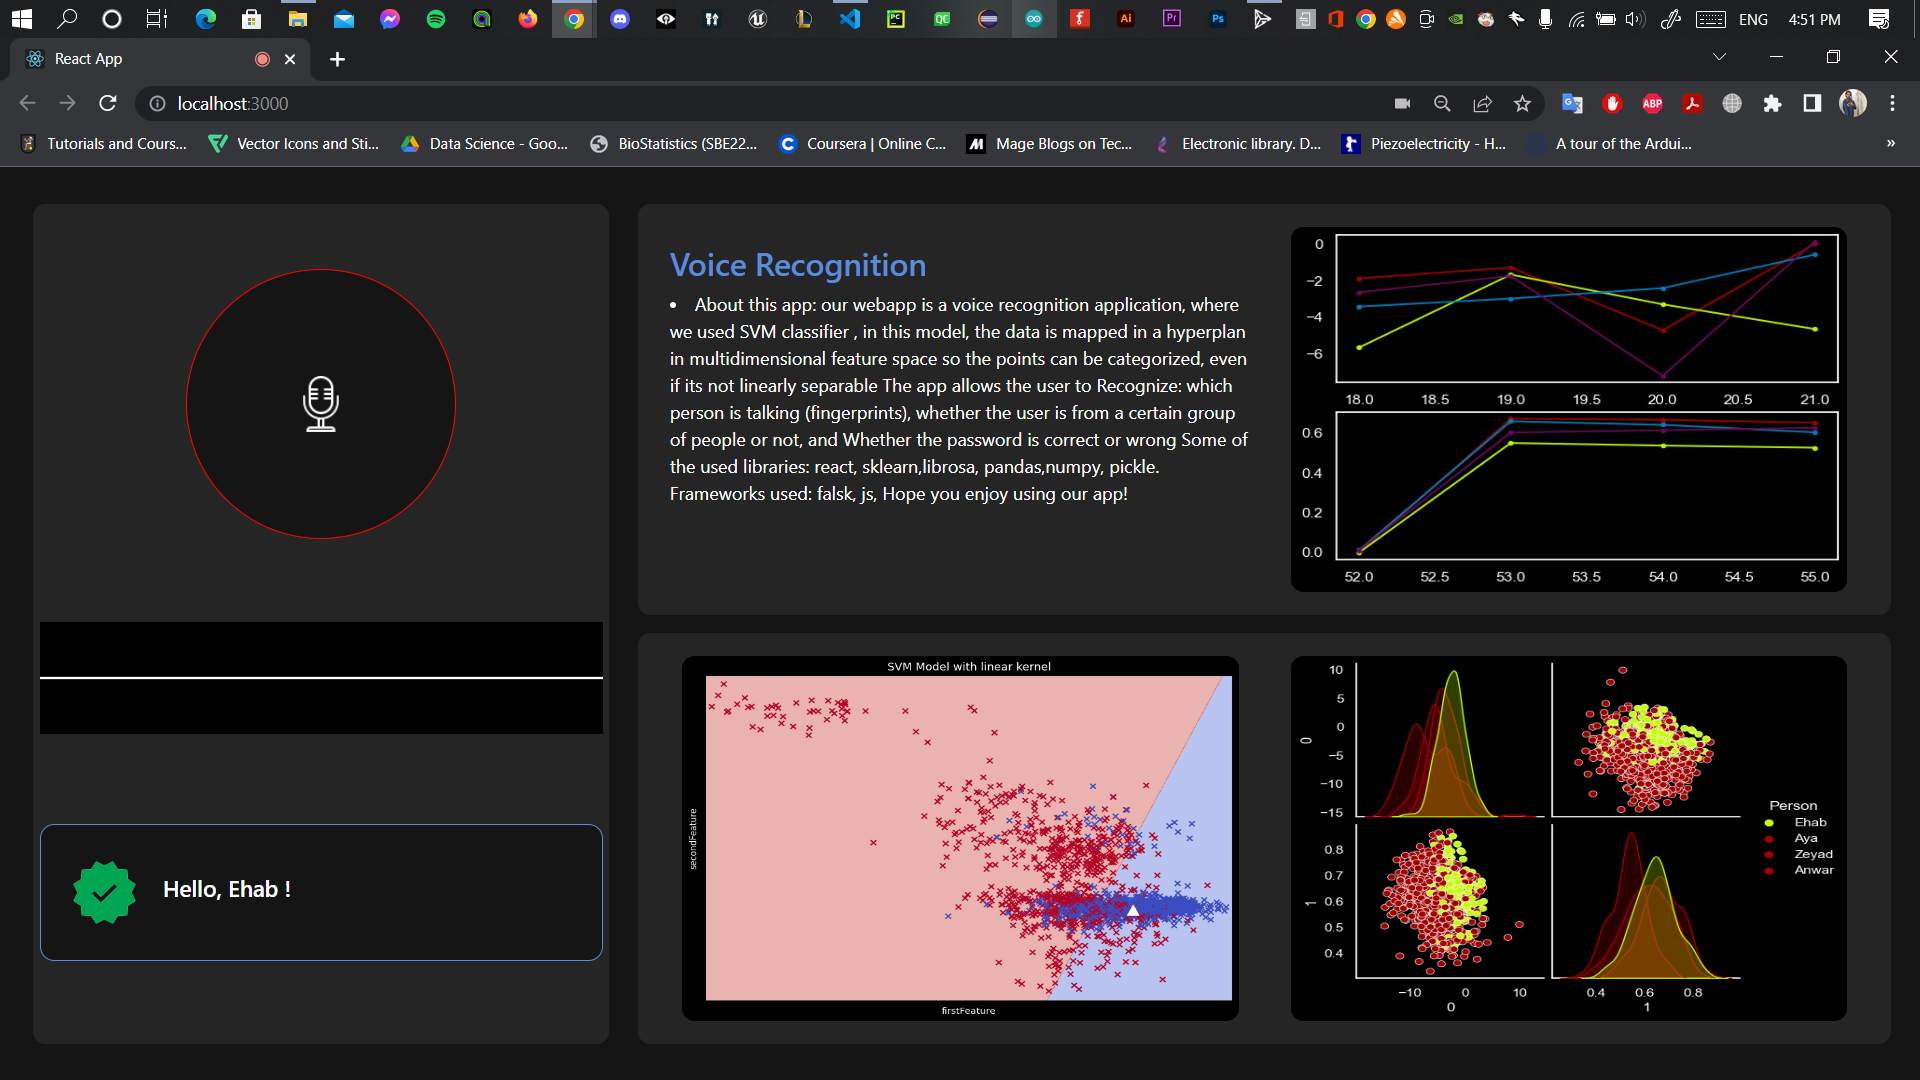Viewport: 1920px width, 1080px height.
Task: Click the video camera icon in the address bar
Action: pyautogui.click(x=1402, y=103)
